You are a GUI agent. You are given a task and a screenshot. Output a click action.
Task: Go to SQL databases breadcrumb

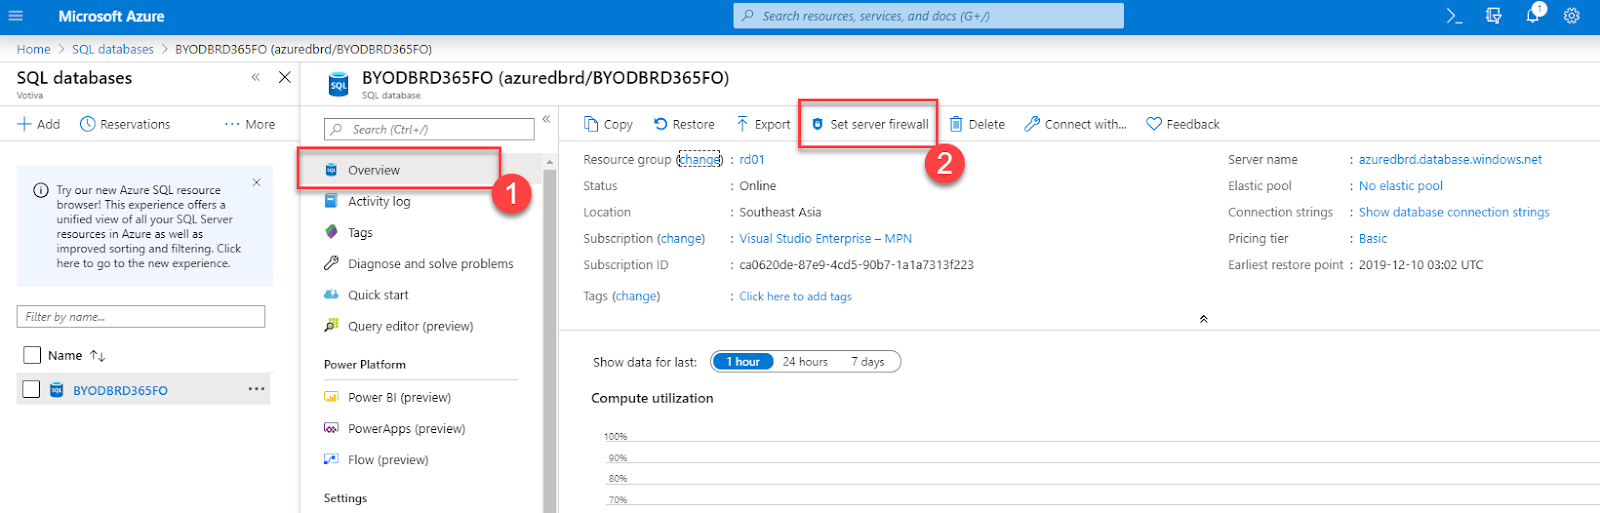[x=113, y=49]
